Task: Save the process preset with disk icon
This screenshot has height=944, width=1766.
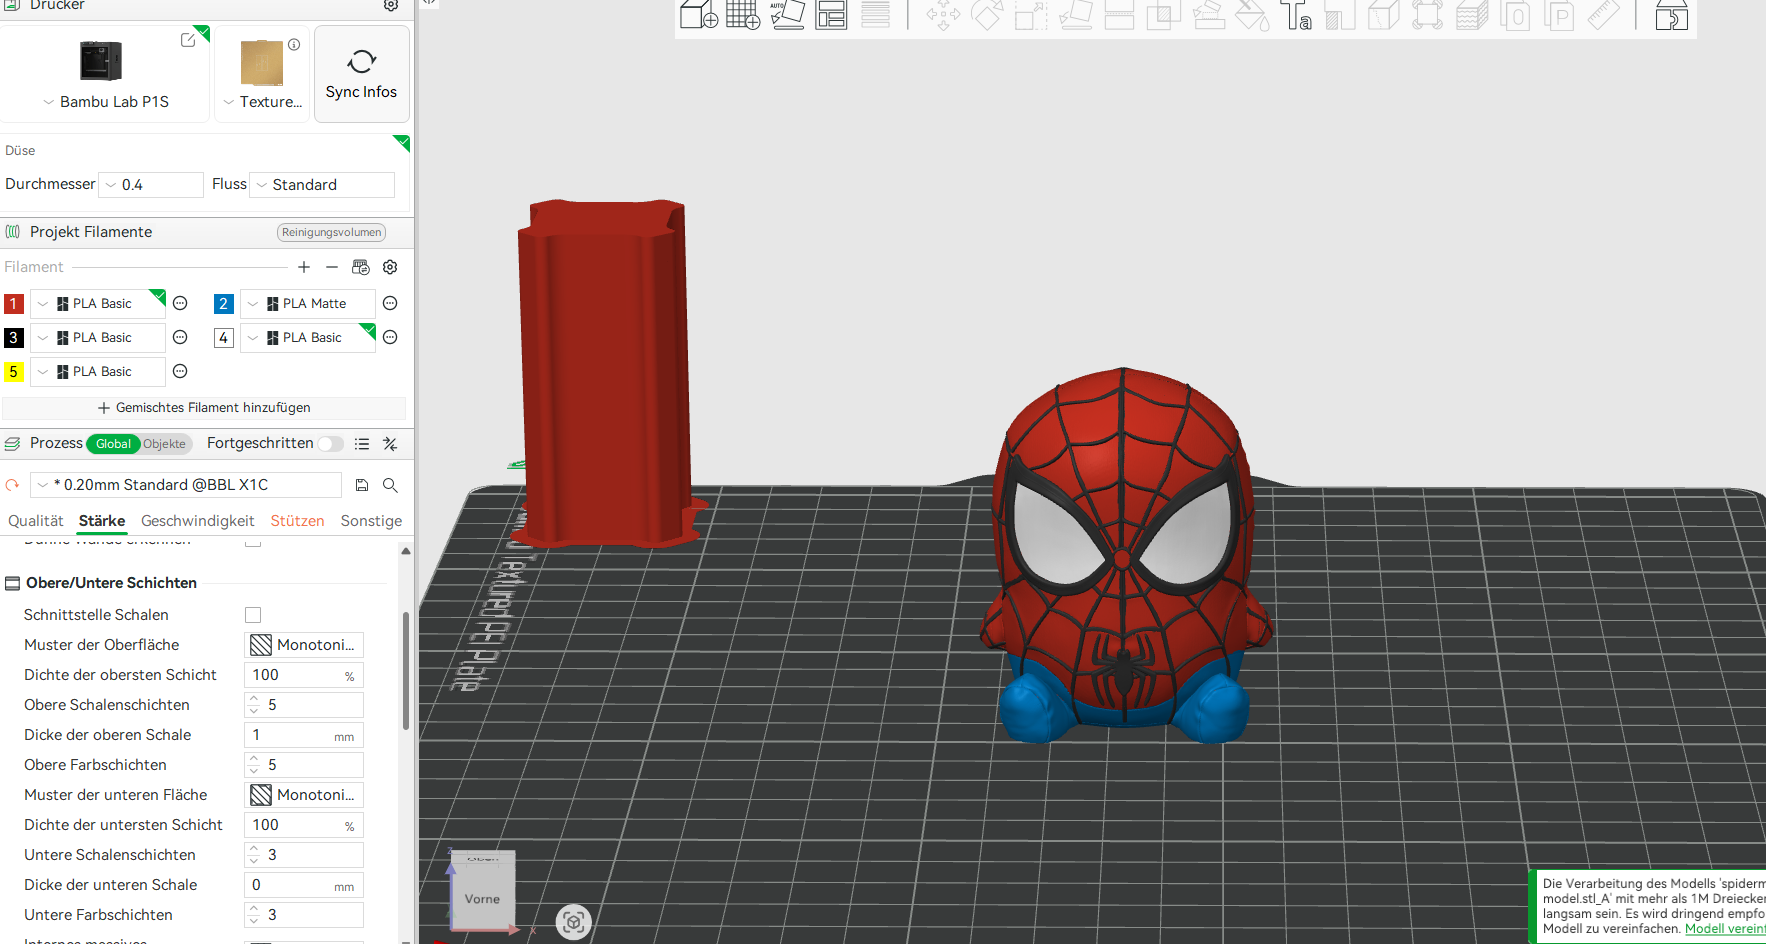Action: tap(362, 485)
